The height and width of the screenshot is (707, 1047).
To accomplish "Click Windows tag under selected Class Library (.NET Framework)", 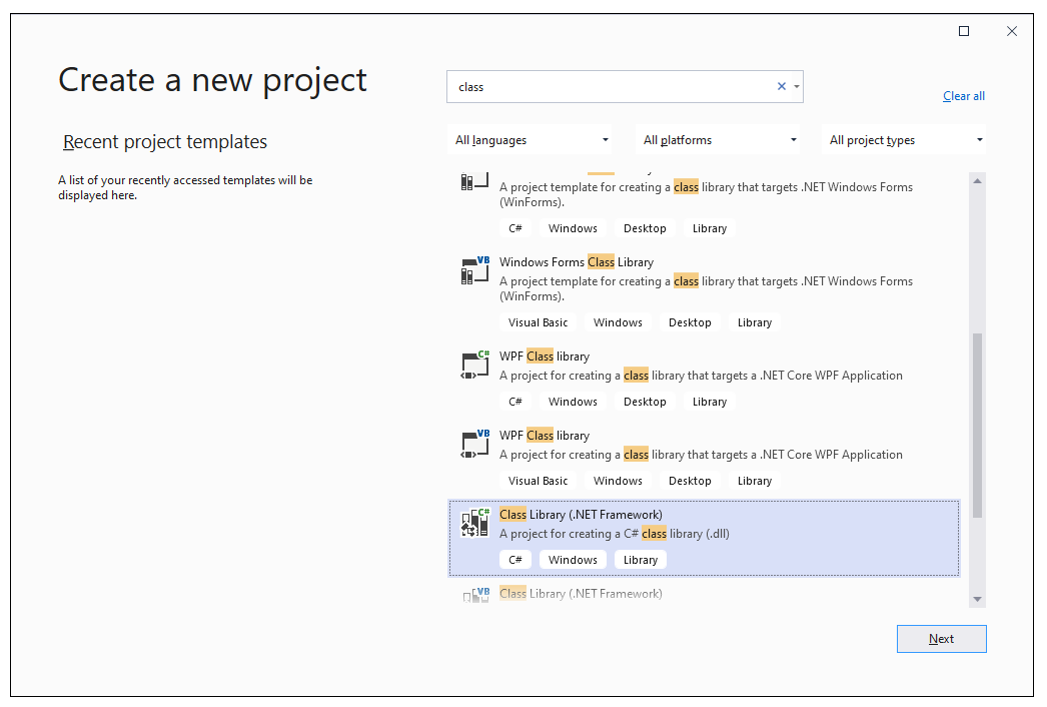I will 573,560.
